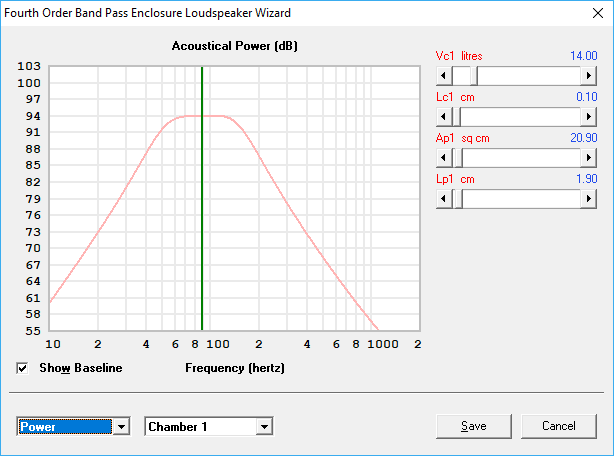Click the Ap1 value 20.90
The width and height of the screenshot is (614, 456).
point(583,138)
